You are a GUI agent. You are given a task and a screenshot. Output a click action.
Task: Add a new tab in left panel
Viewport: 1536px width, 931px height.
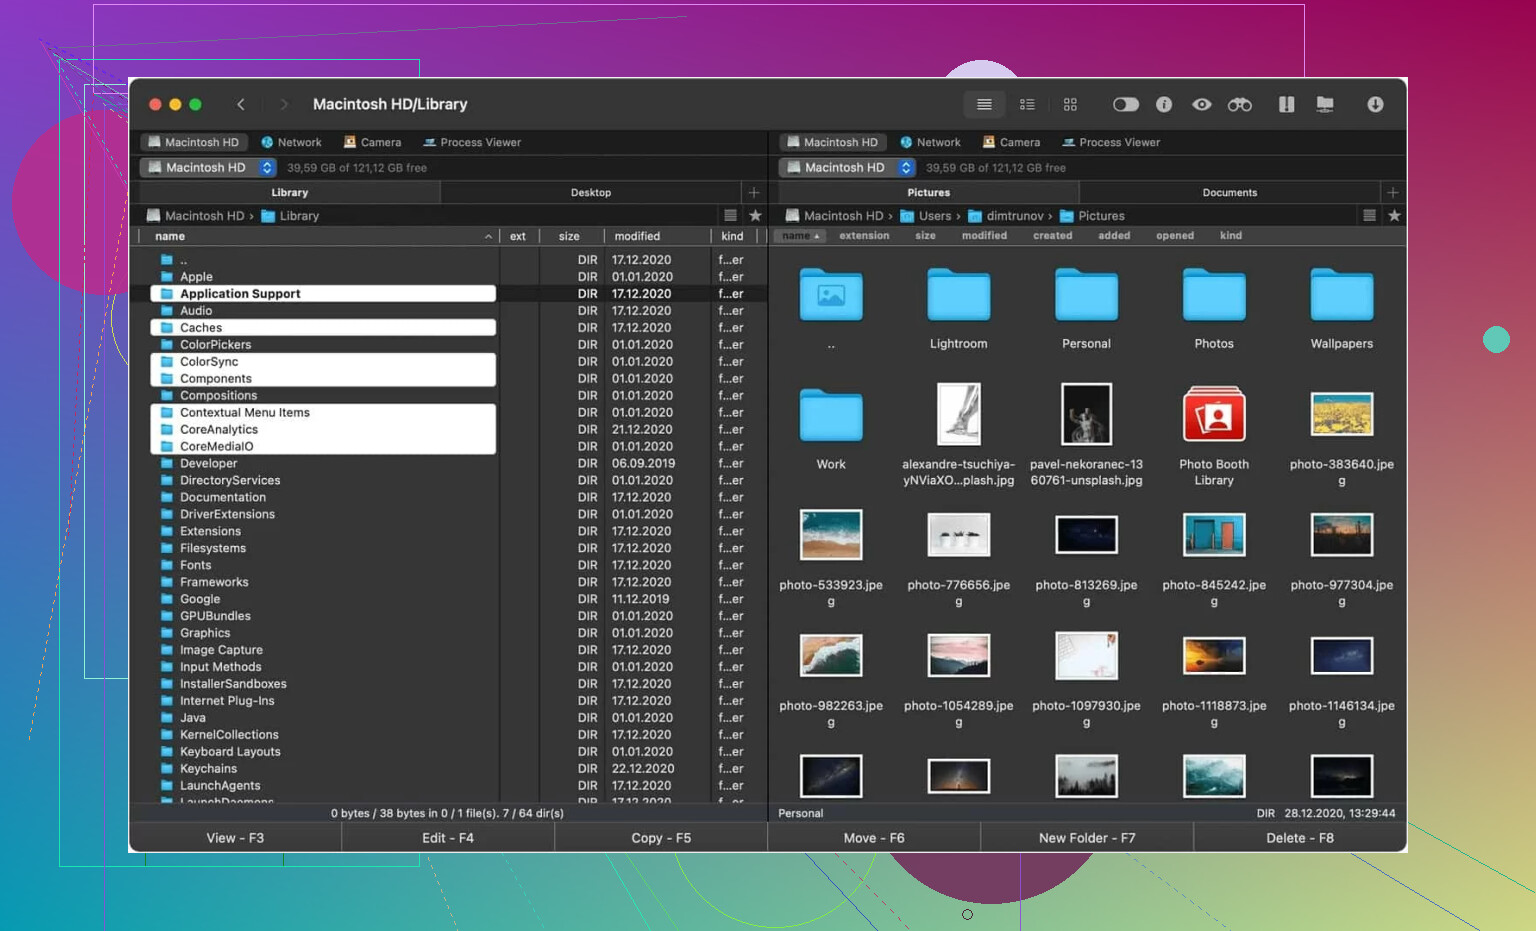[x=754, y=193]
